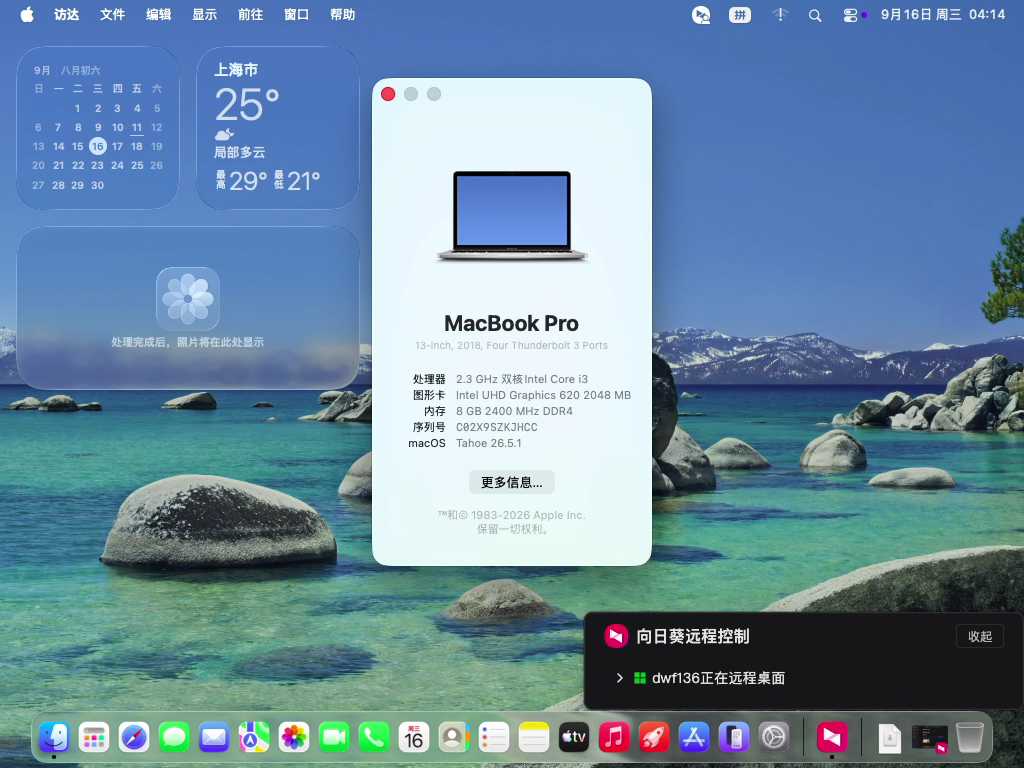The width and height of the screenshot is (1024, 768).
Task: Switch input method via 拼 icon
Action: [x=740, y=15]
